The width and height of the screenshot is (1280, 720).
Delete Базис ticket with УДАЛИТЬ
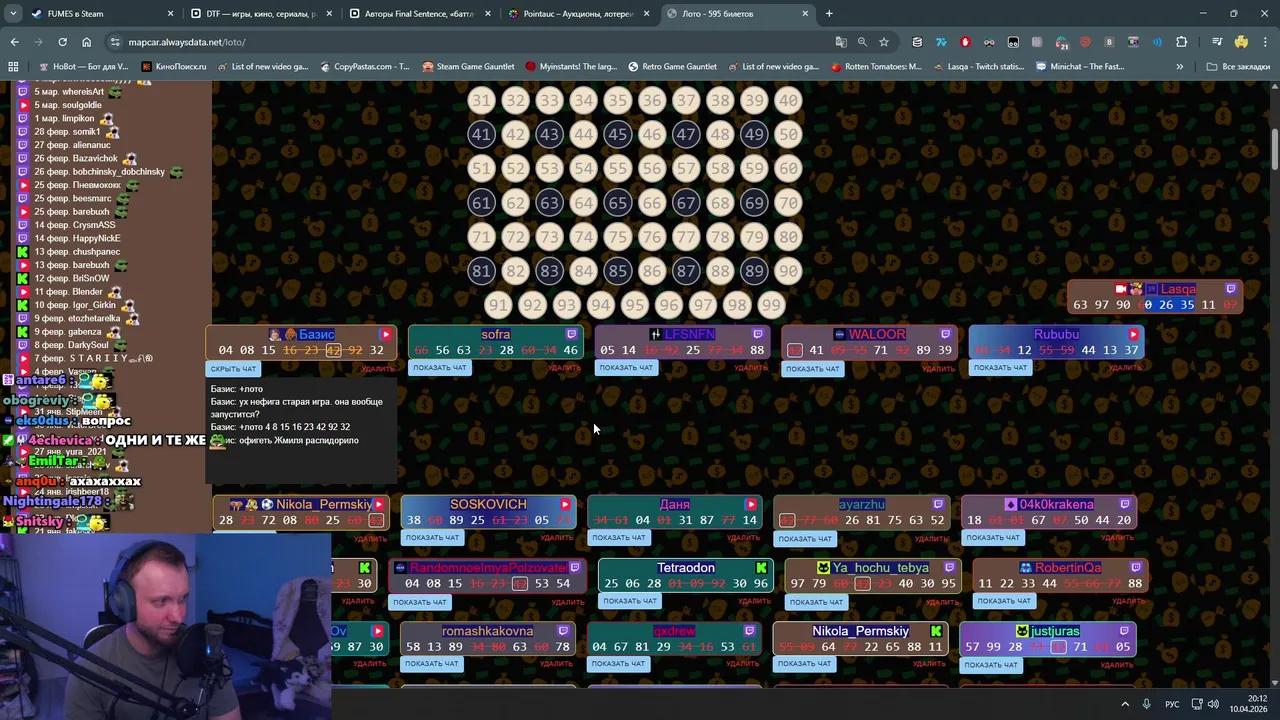(x=377, y=369)
